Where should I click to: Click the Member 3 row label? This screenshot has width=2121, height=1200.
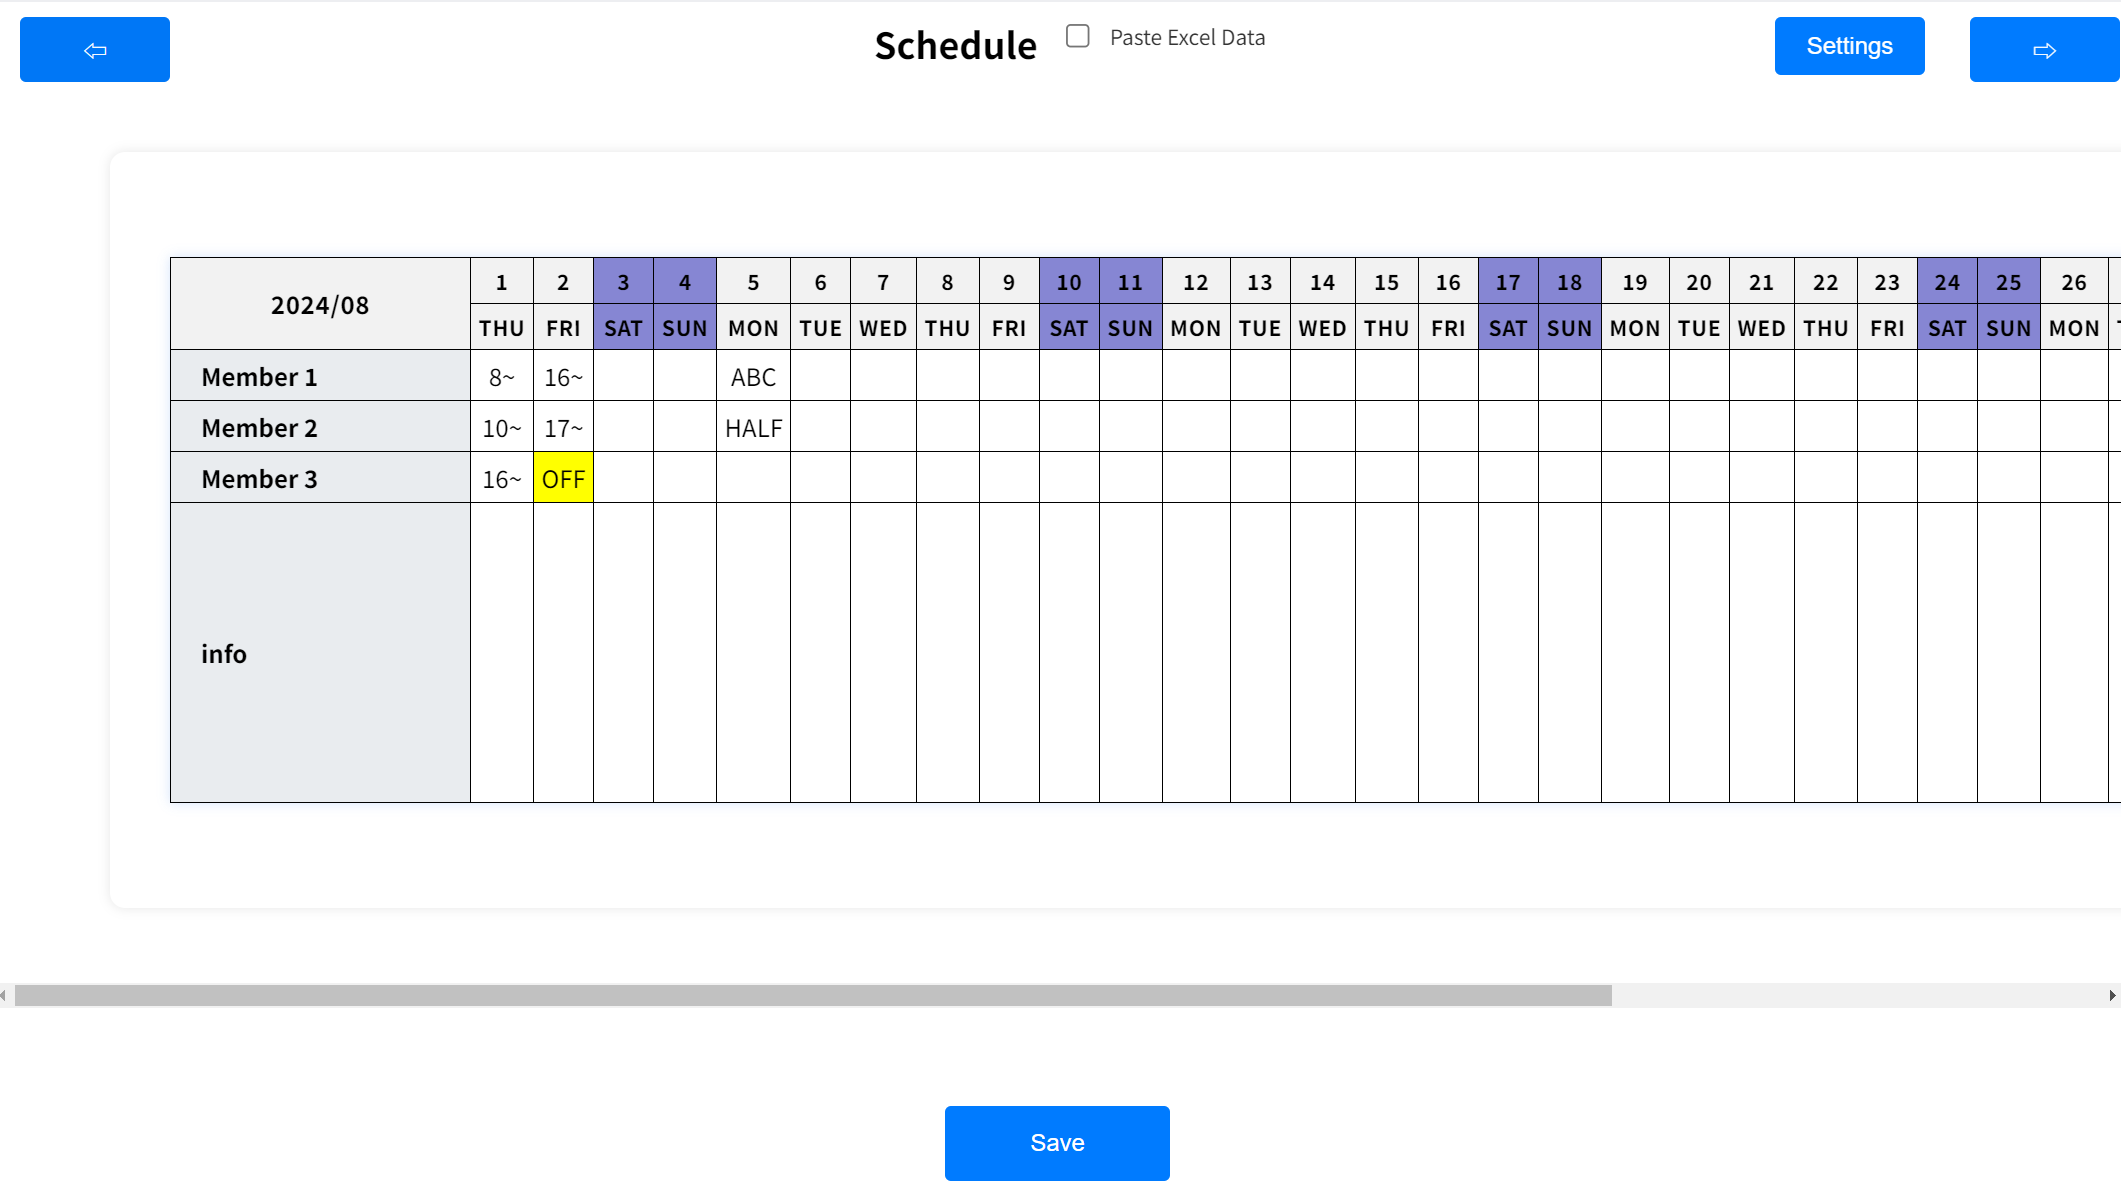tap(259, 478)
